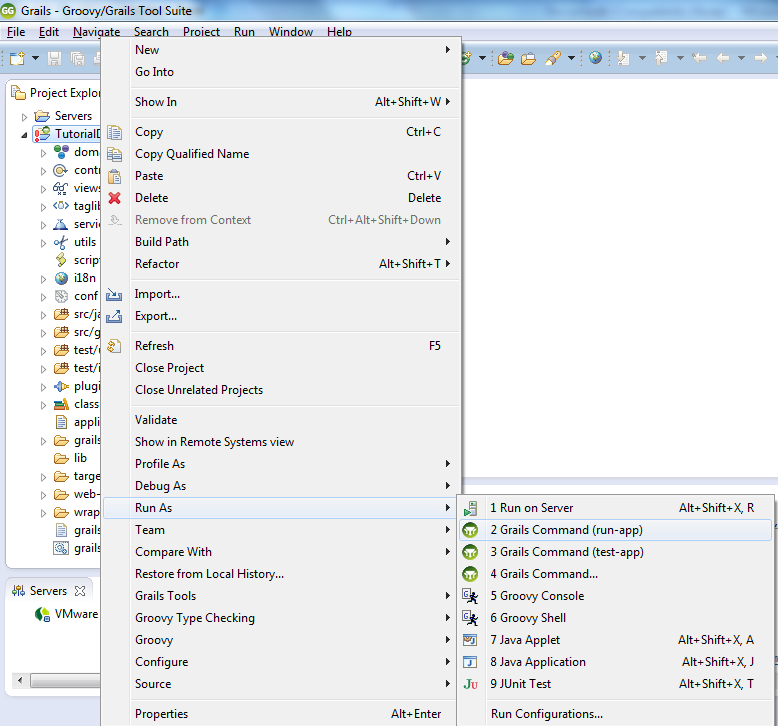Click the JUnit Test icon

470,684
